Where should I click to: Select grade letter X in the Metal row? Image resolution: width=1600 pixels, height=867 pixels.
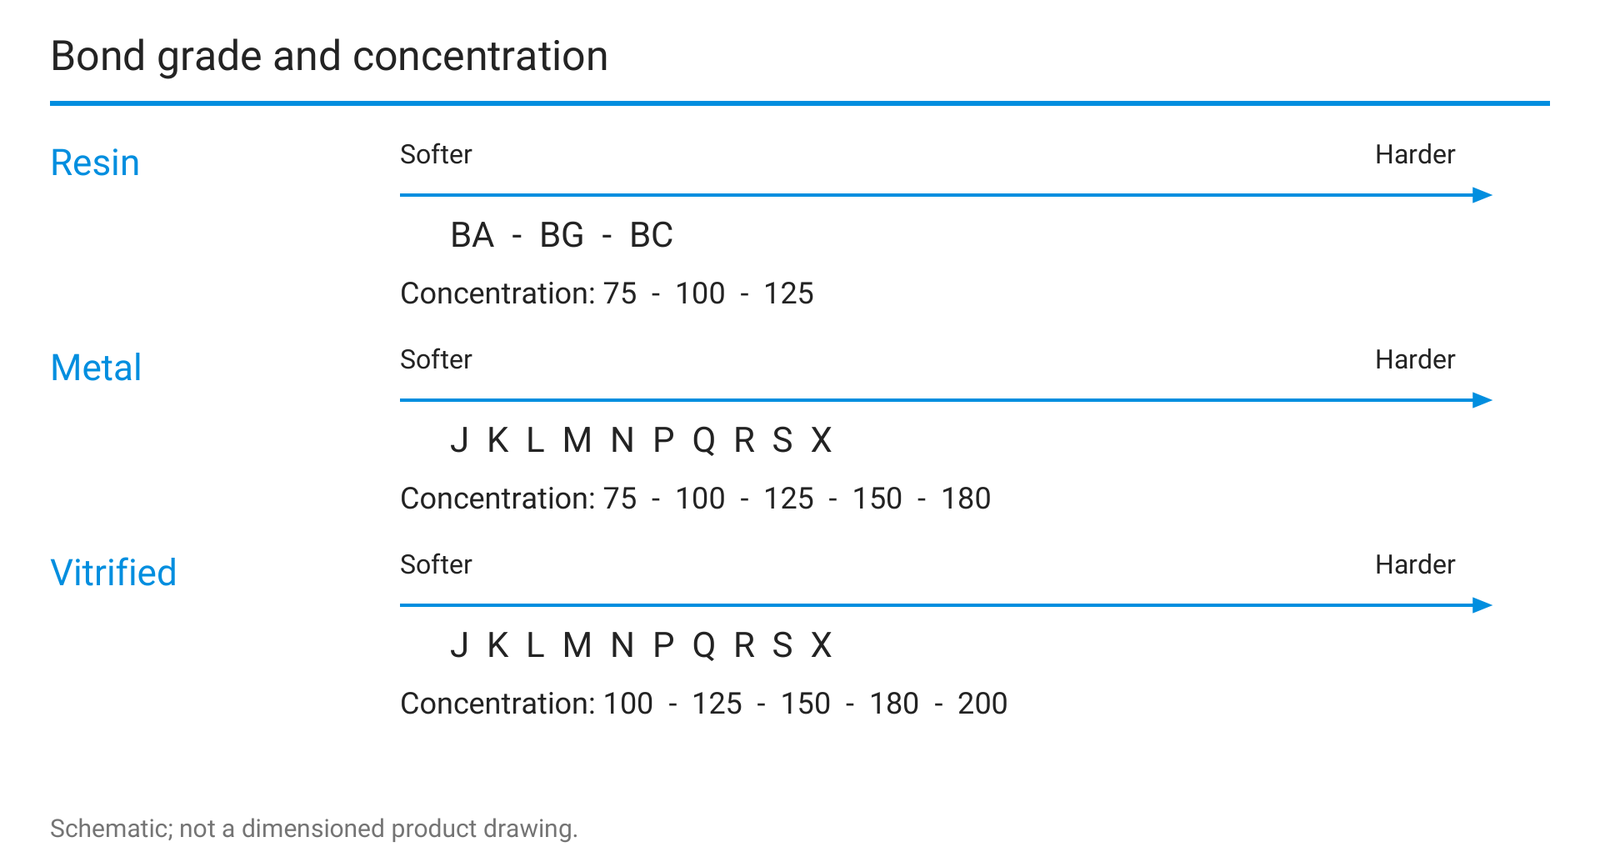[x=821, y=440]
